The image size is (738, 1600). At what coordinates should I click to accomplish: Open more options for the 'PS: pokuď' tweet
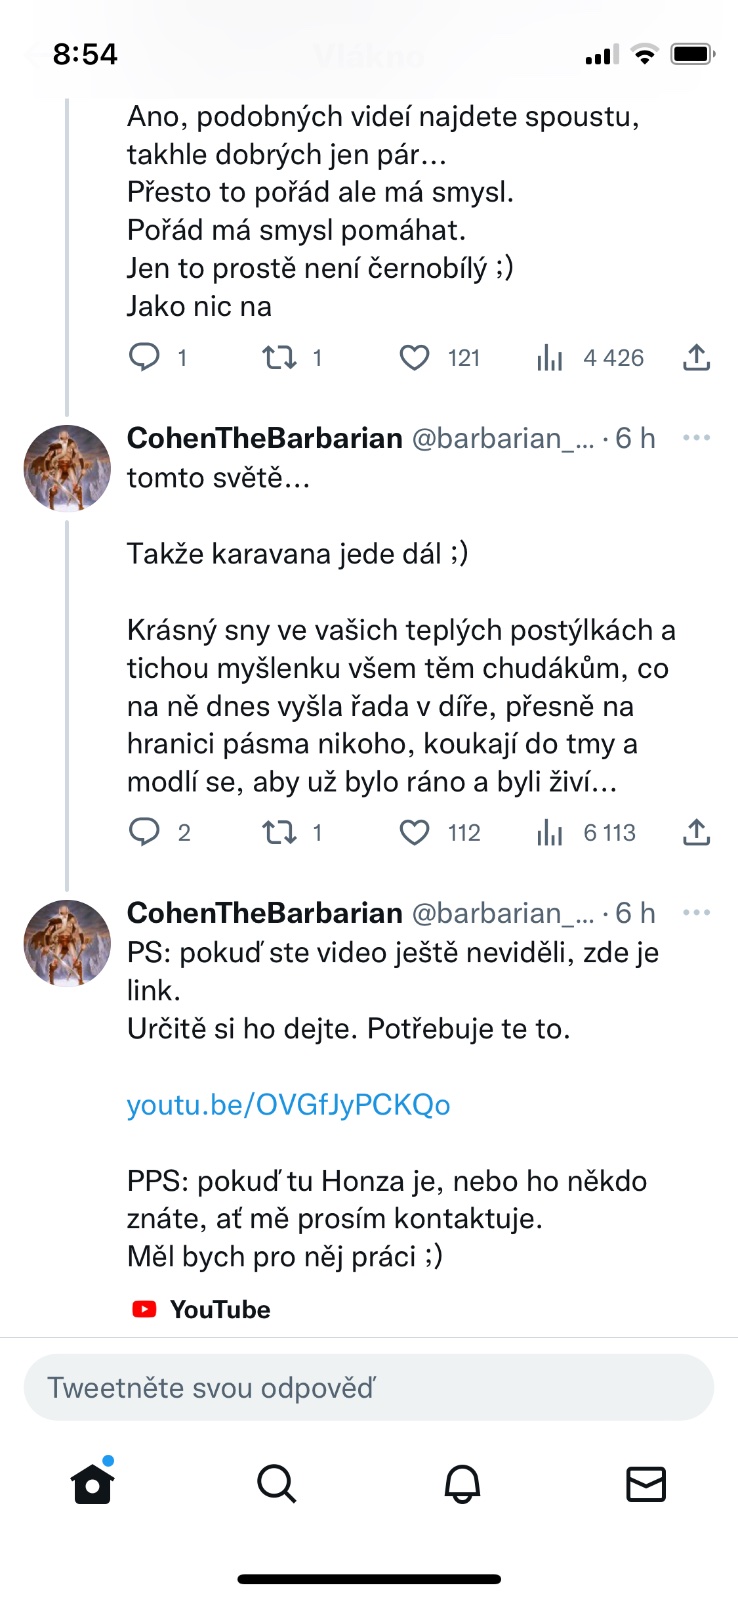click(x=696, y=913)
